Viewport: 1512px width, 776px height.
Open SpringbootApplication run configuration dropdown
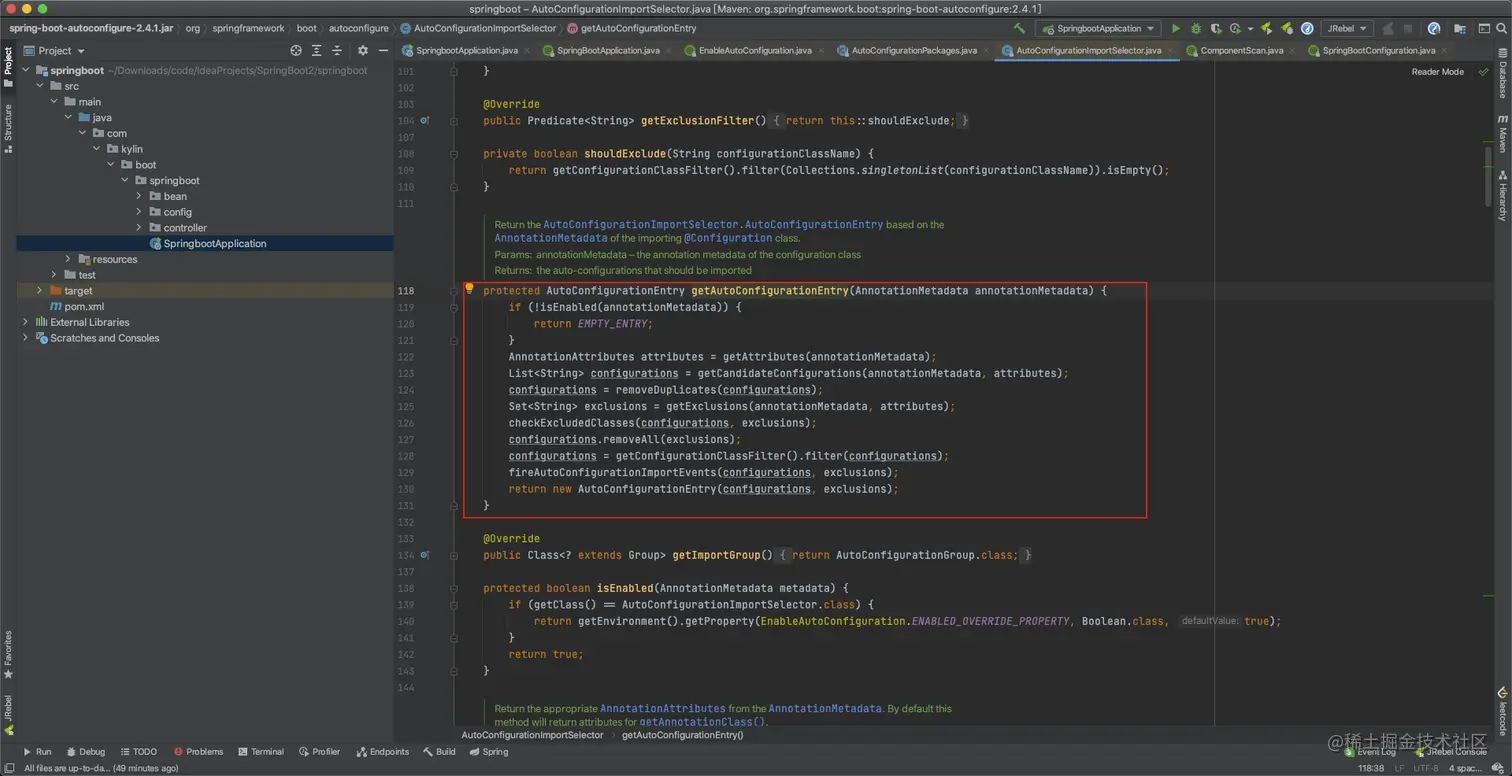(x=1097, y=28)
